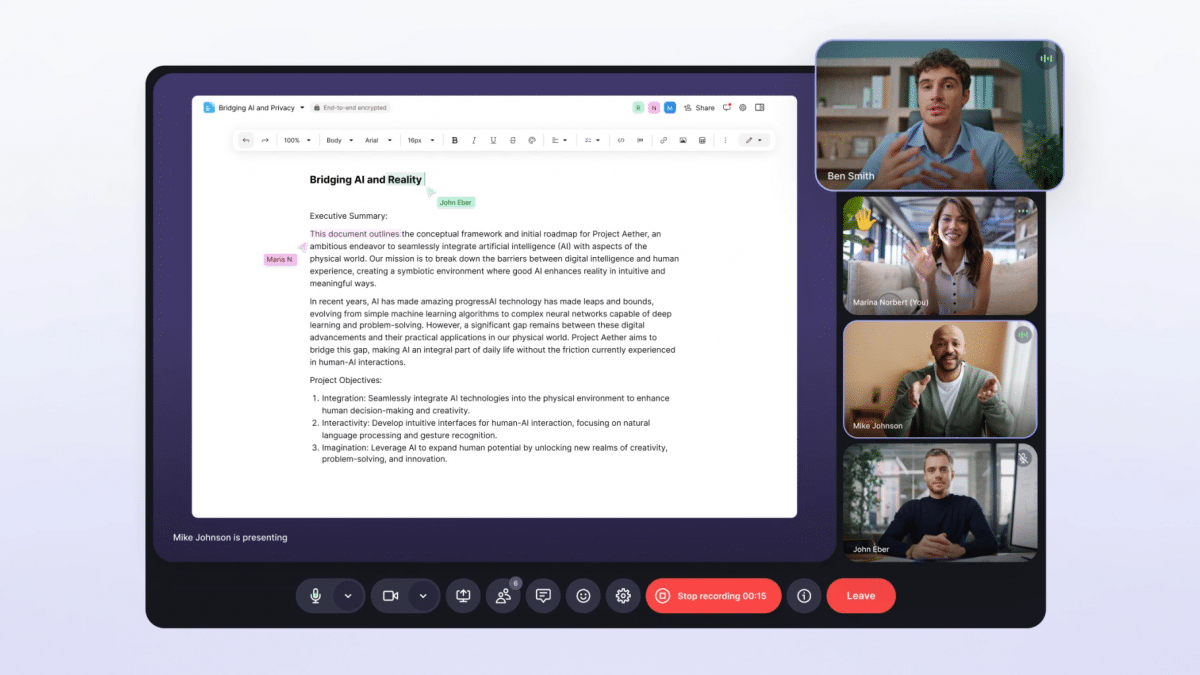
Task: Open the list style dropdown
Action: (593, 140)
